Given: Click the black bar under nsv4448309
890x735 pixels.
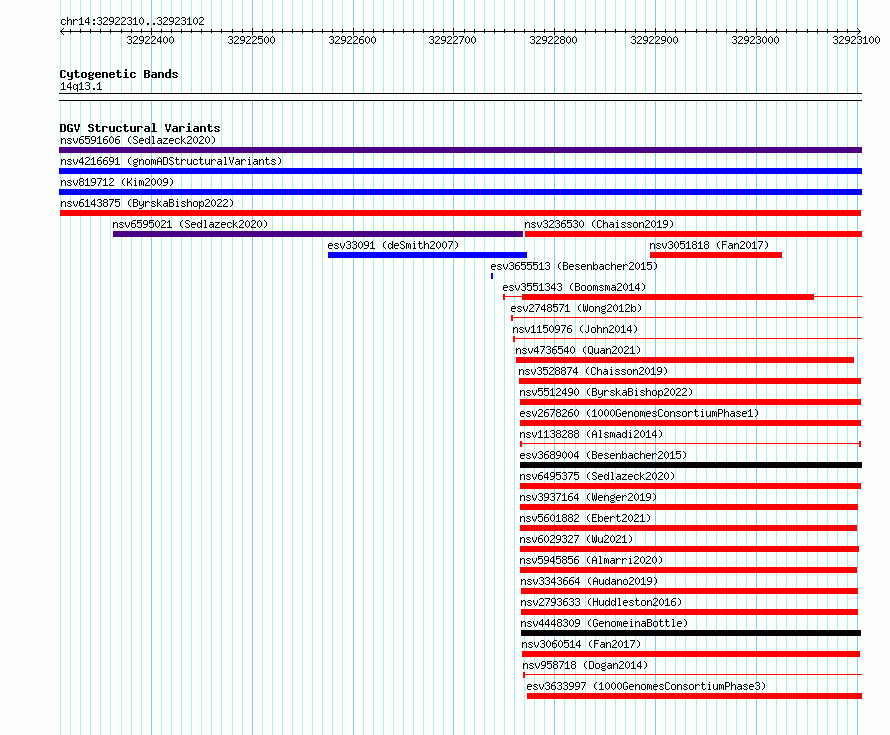Looking at the screenshot, I should [x=691, y=633].
